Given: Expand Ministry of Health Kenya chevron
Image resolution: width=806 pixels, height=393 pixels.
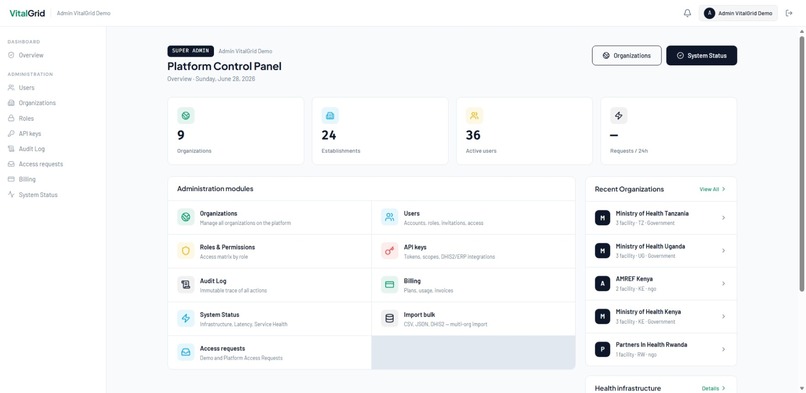Looking at the screenshot, I should (723, 316).
